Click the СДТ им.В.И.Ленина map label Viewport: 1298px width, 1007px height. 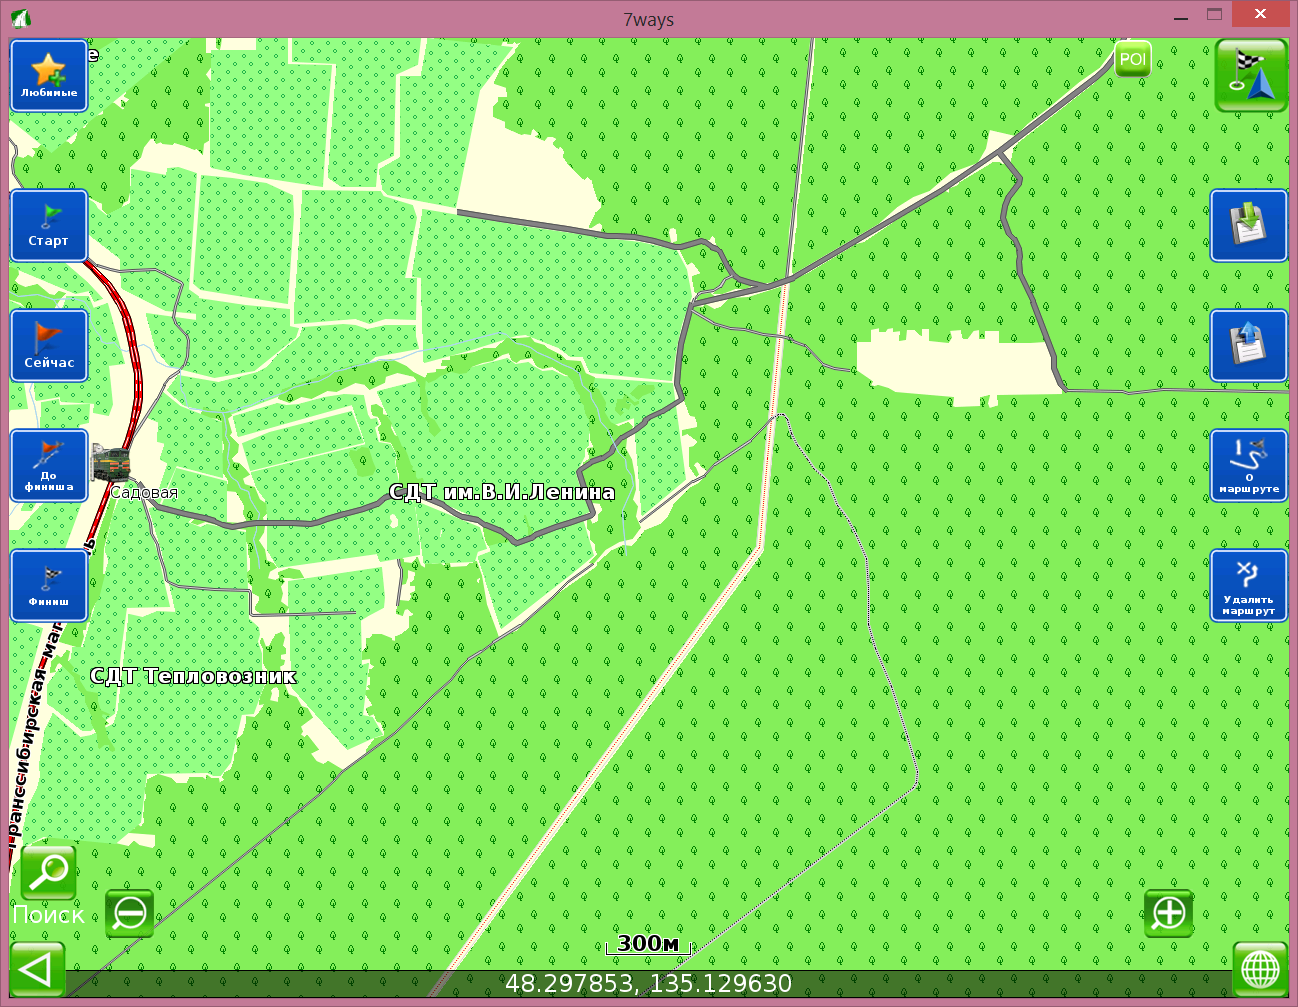(501, 492)
